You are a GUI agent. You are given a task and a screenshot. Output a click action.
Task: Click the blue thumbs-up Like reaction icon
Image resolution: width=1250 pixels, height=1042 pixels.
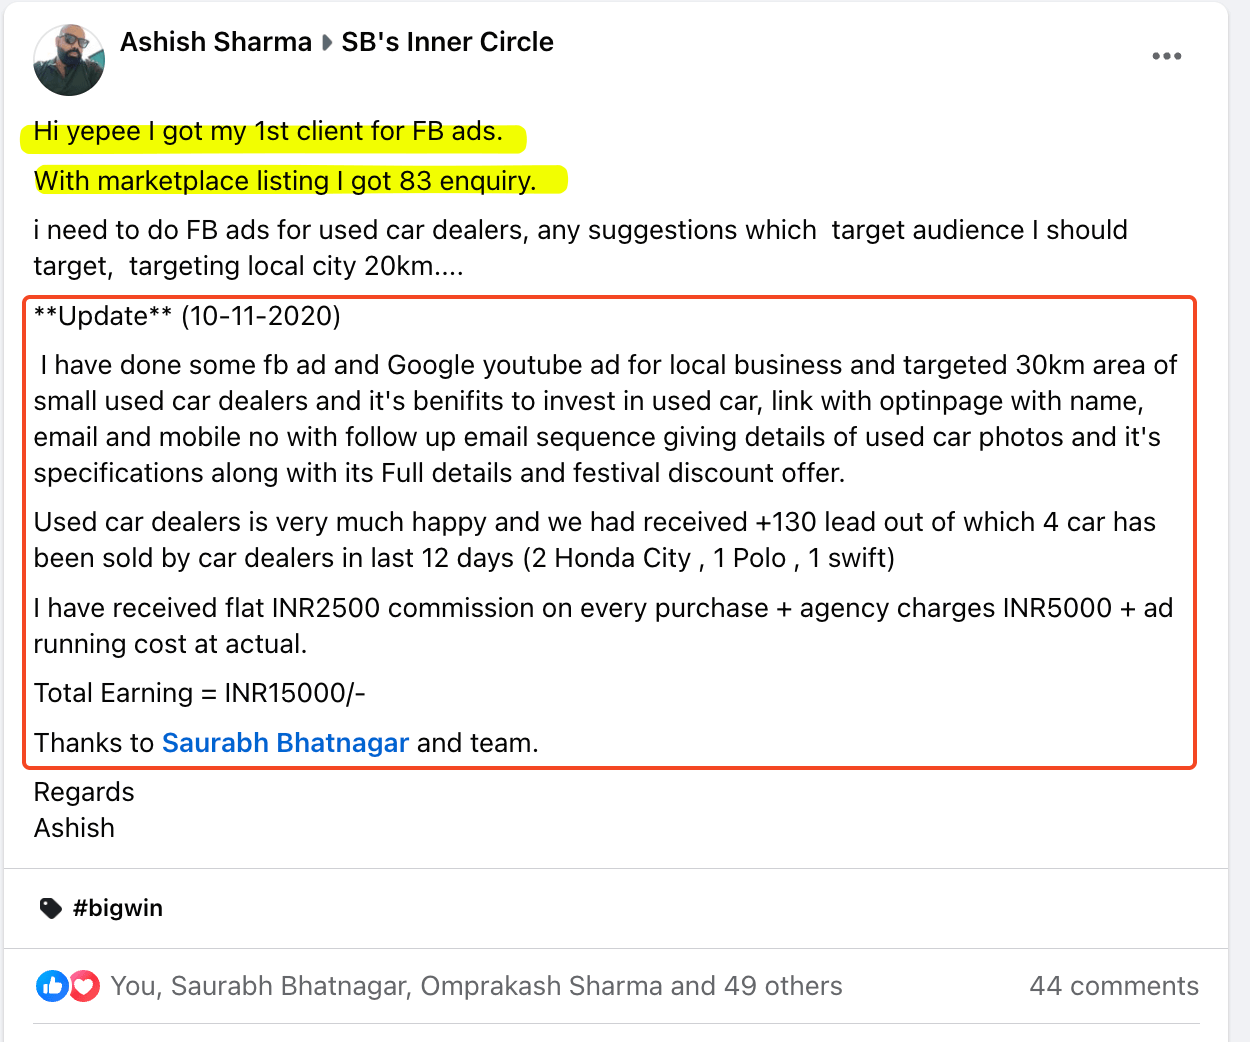(51, 987)
